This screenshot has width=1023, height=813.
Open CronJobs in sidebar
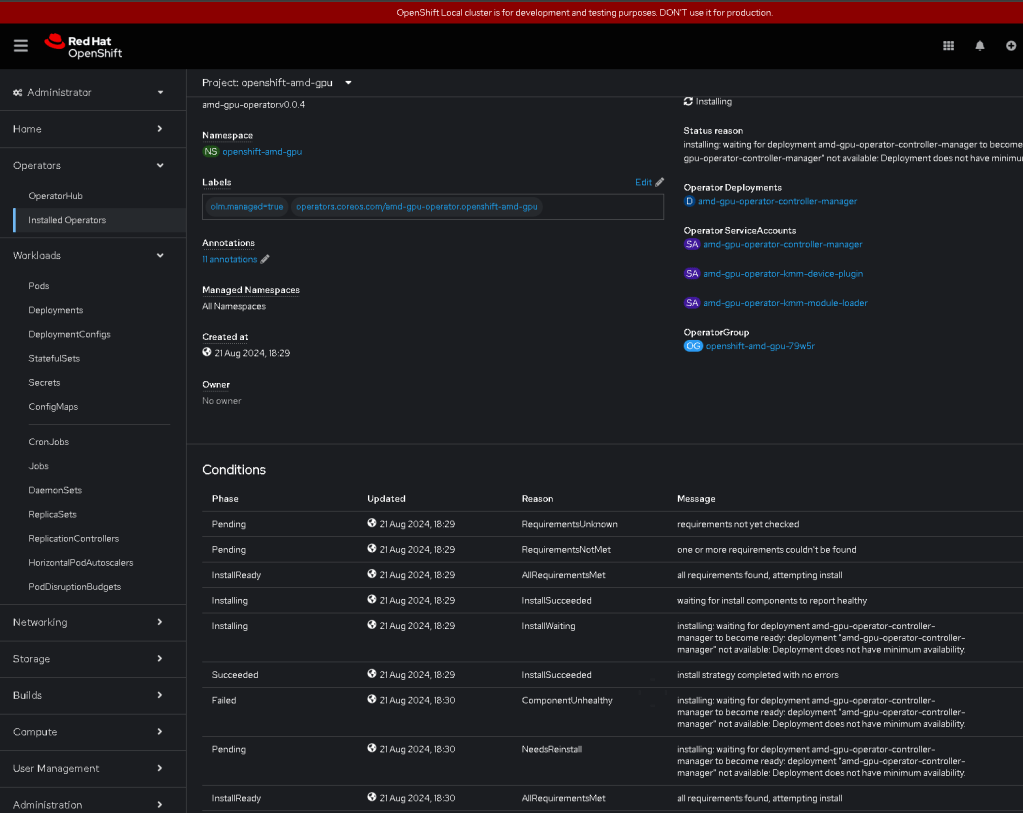tap(49, 442)
